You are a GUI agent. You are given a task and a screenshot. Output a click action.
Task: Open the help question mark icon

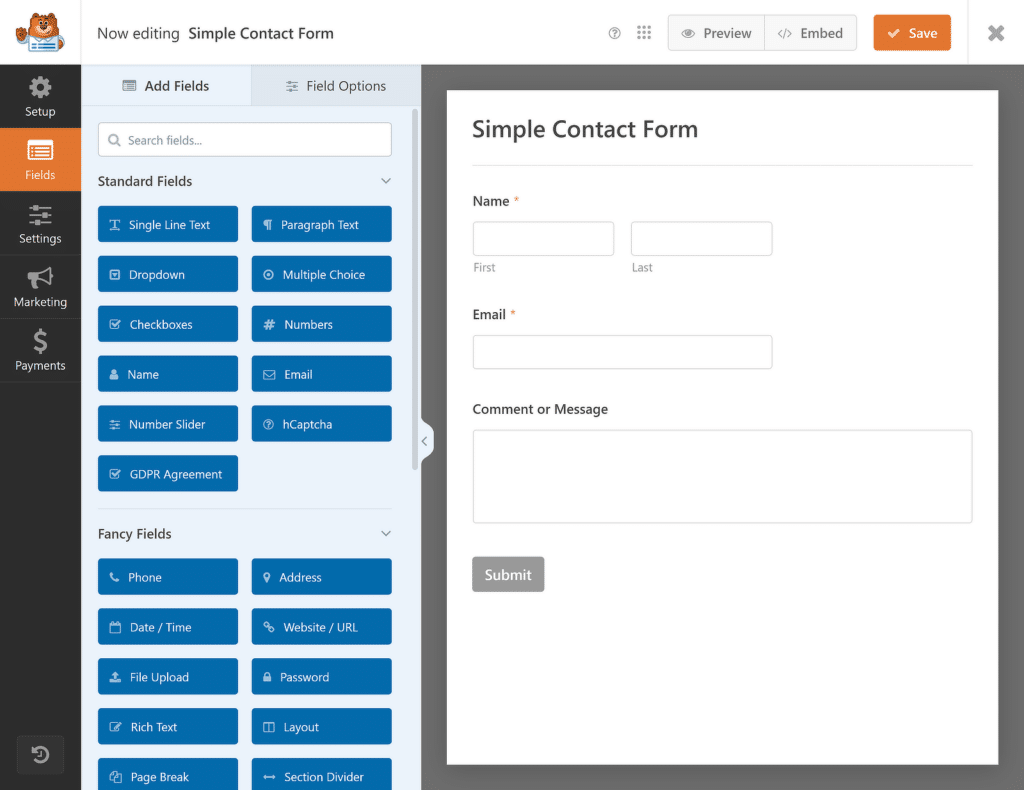click(615, 33)
